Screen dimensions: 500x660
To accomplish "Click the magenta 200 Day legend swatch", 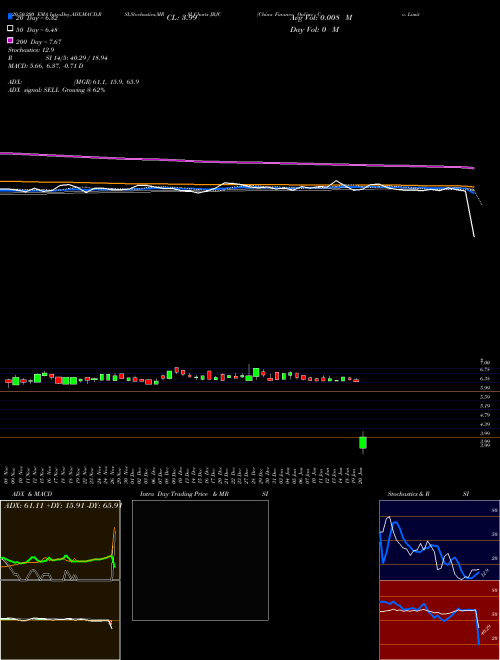I will 10,40.
